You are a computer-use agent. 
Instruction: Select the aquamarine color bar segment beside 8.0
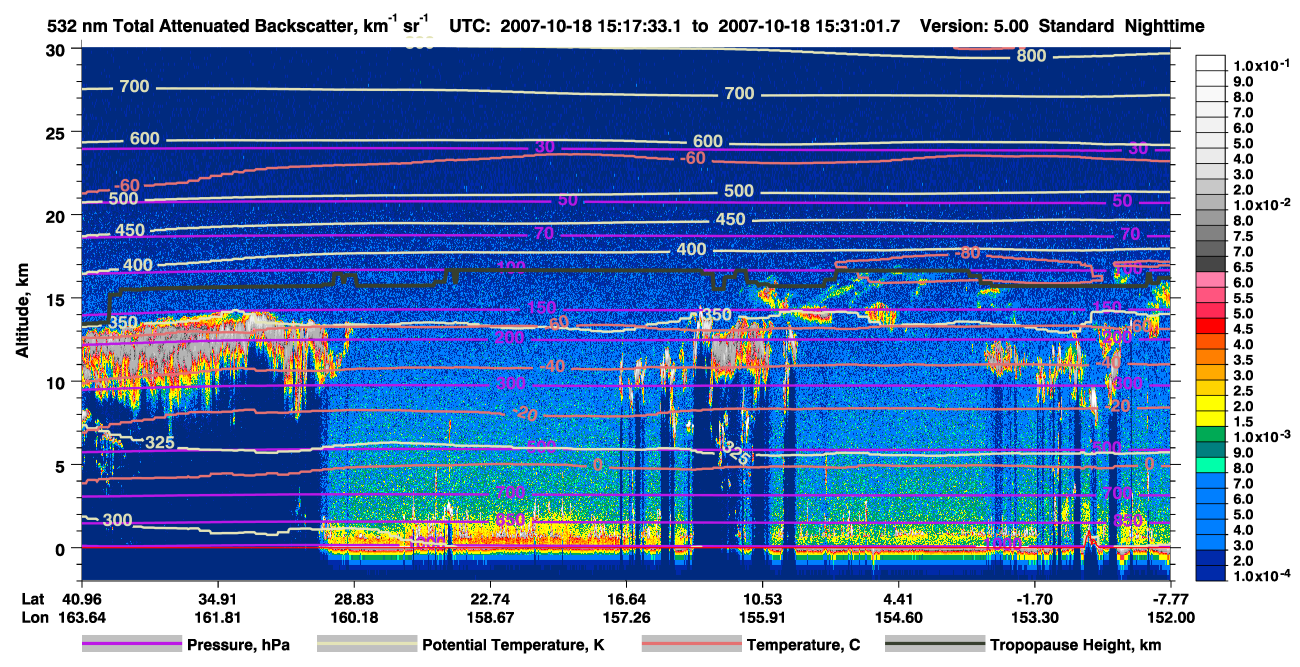1212,466
